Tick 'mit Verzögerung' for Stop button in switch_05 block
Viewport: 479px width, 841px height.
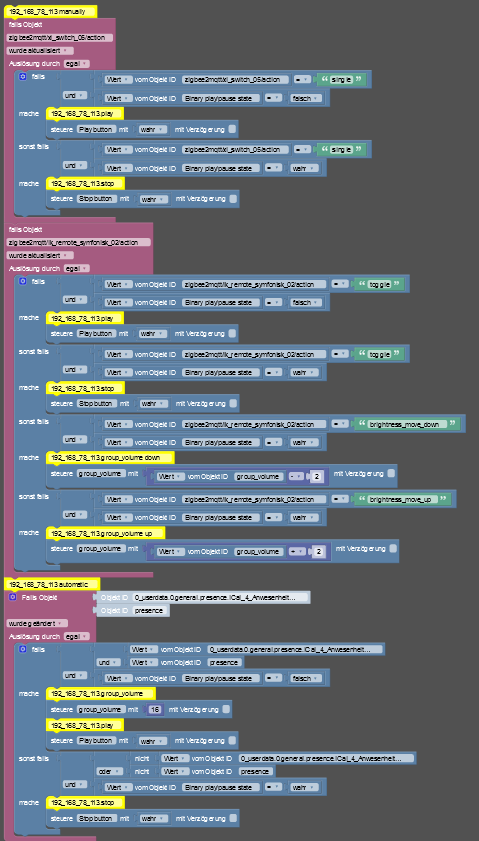[233, 199]
